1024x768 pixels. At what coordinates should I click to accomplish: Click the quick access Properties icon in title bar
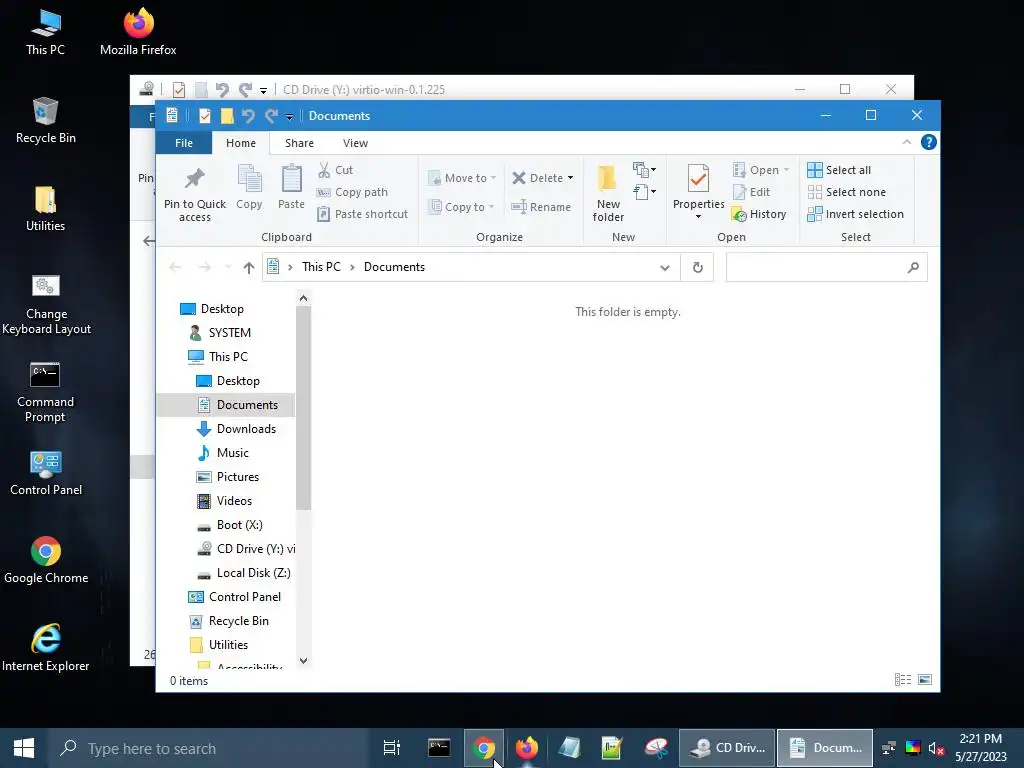(x=204, y=116)
